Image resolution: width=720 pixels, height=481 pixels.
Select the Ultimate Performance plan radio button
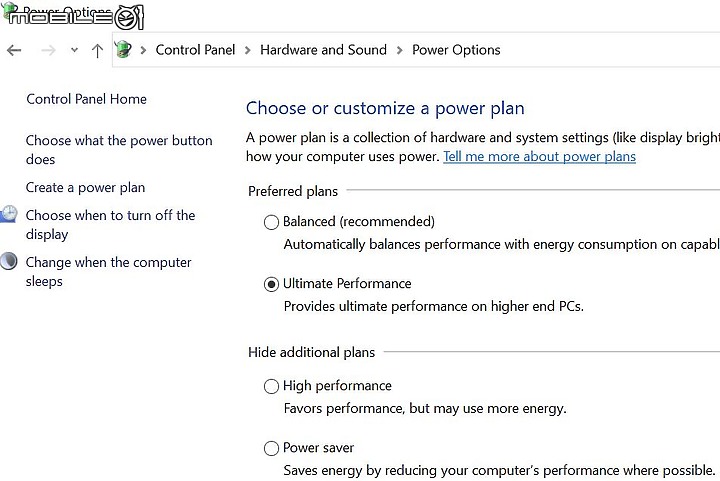pyautogui.click(x=271, y=284)
